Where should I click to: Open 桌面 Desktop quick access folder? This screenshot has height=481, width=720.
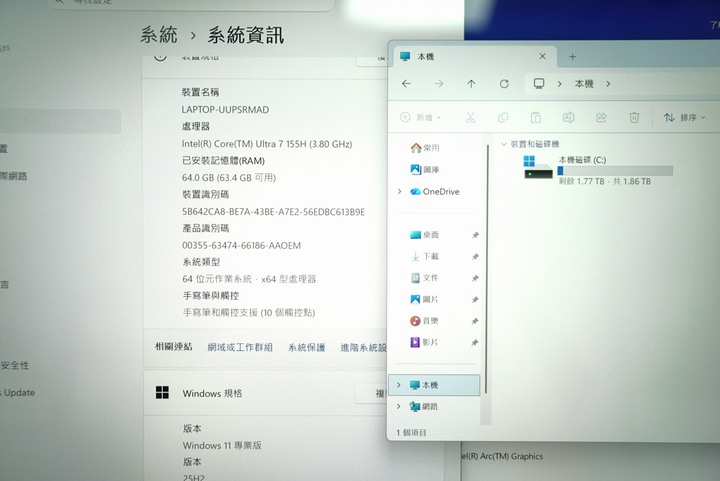pos(424,235)
